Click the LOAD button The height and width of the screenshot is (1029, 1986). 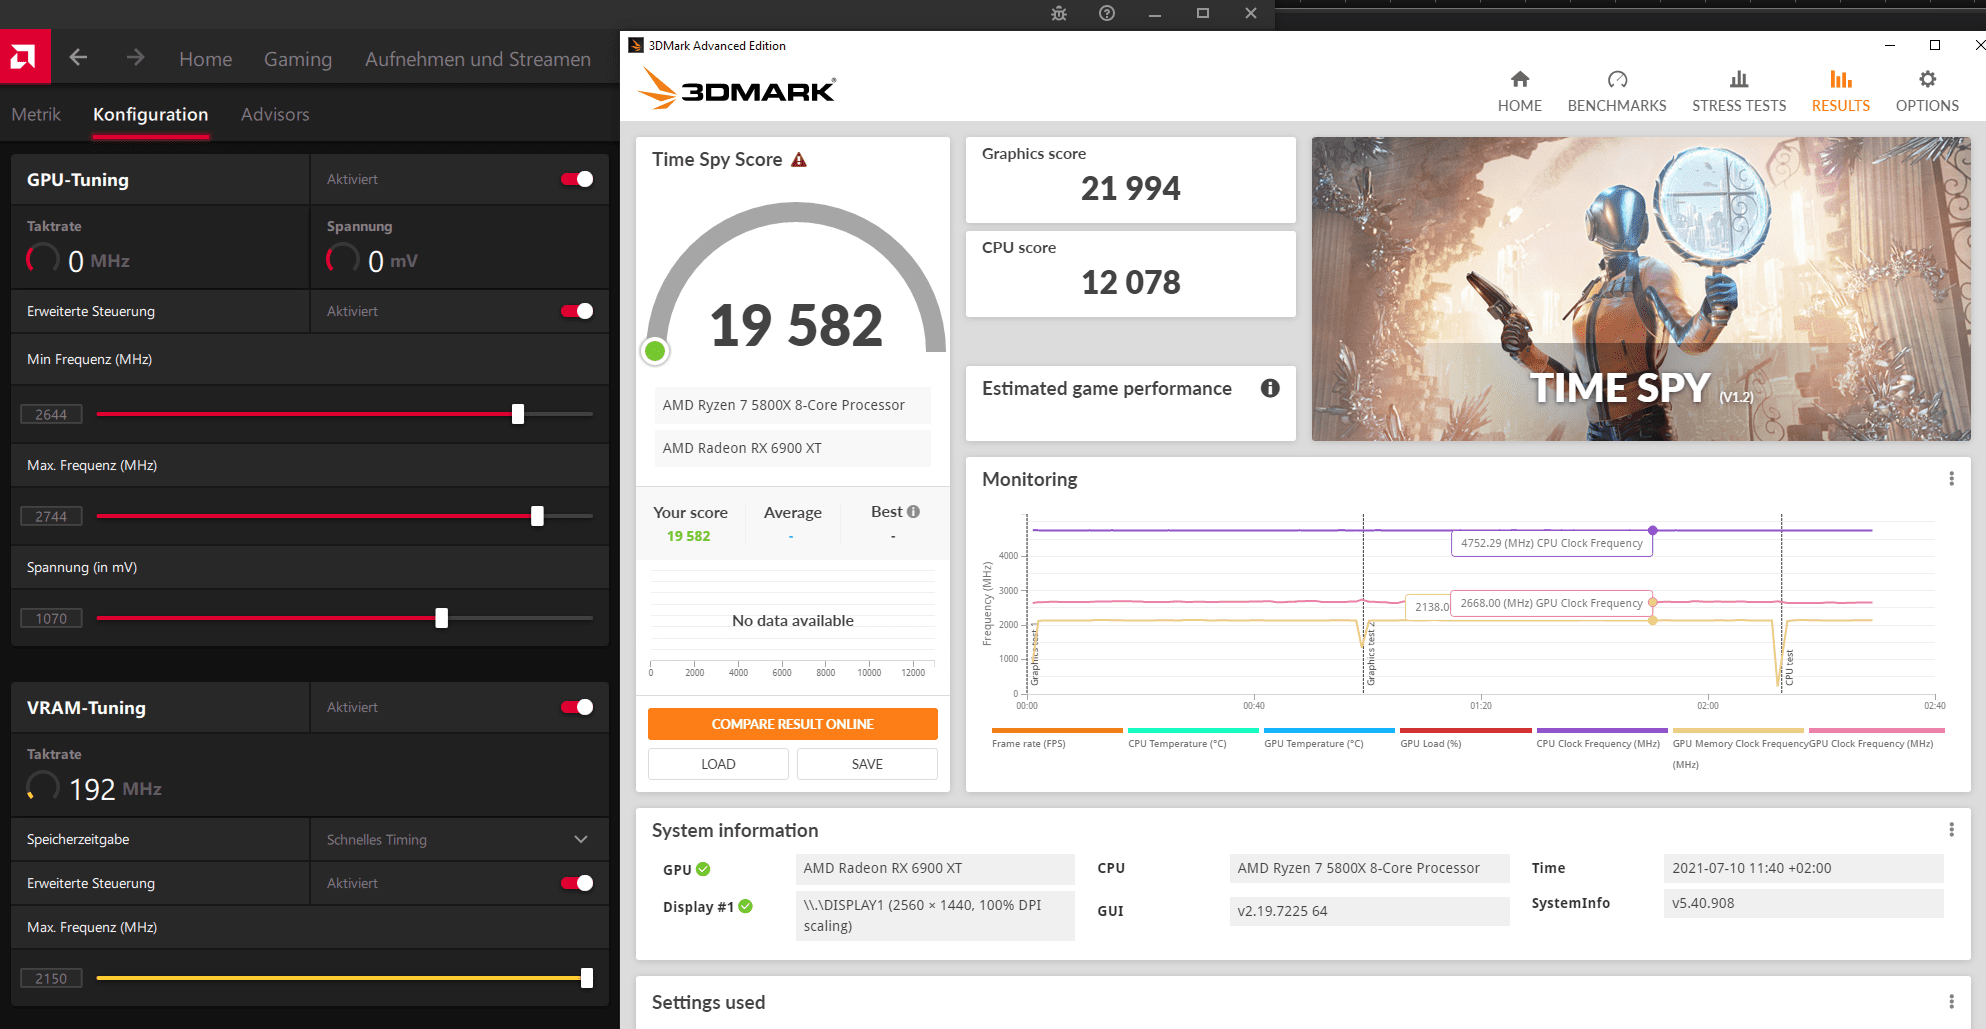[718, 764]
